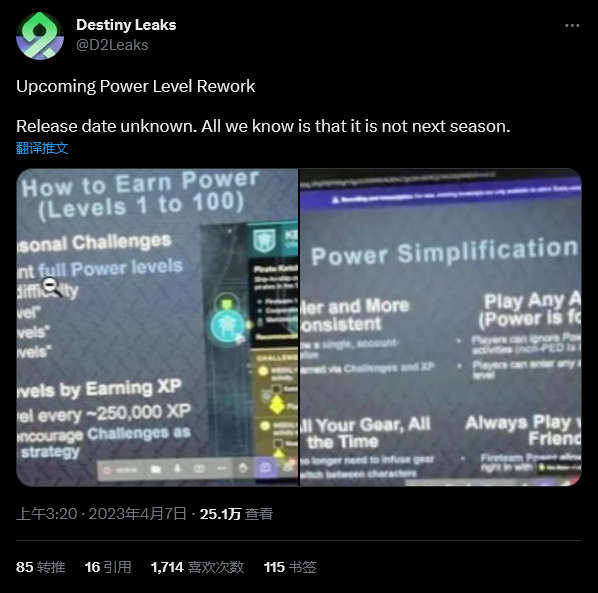Click the microphone icon in photographed toolbar

coord(177,469)
